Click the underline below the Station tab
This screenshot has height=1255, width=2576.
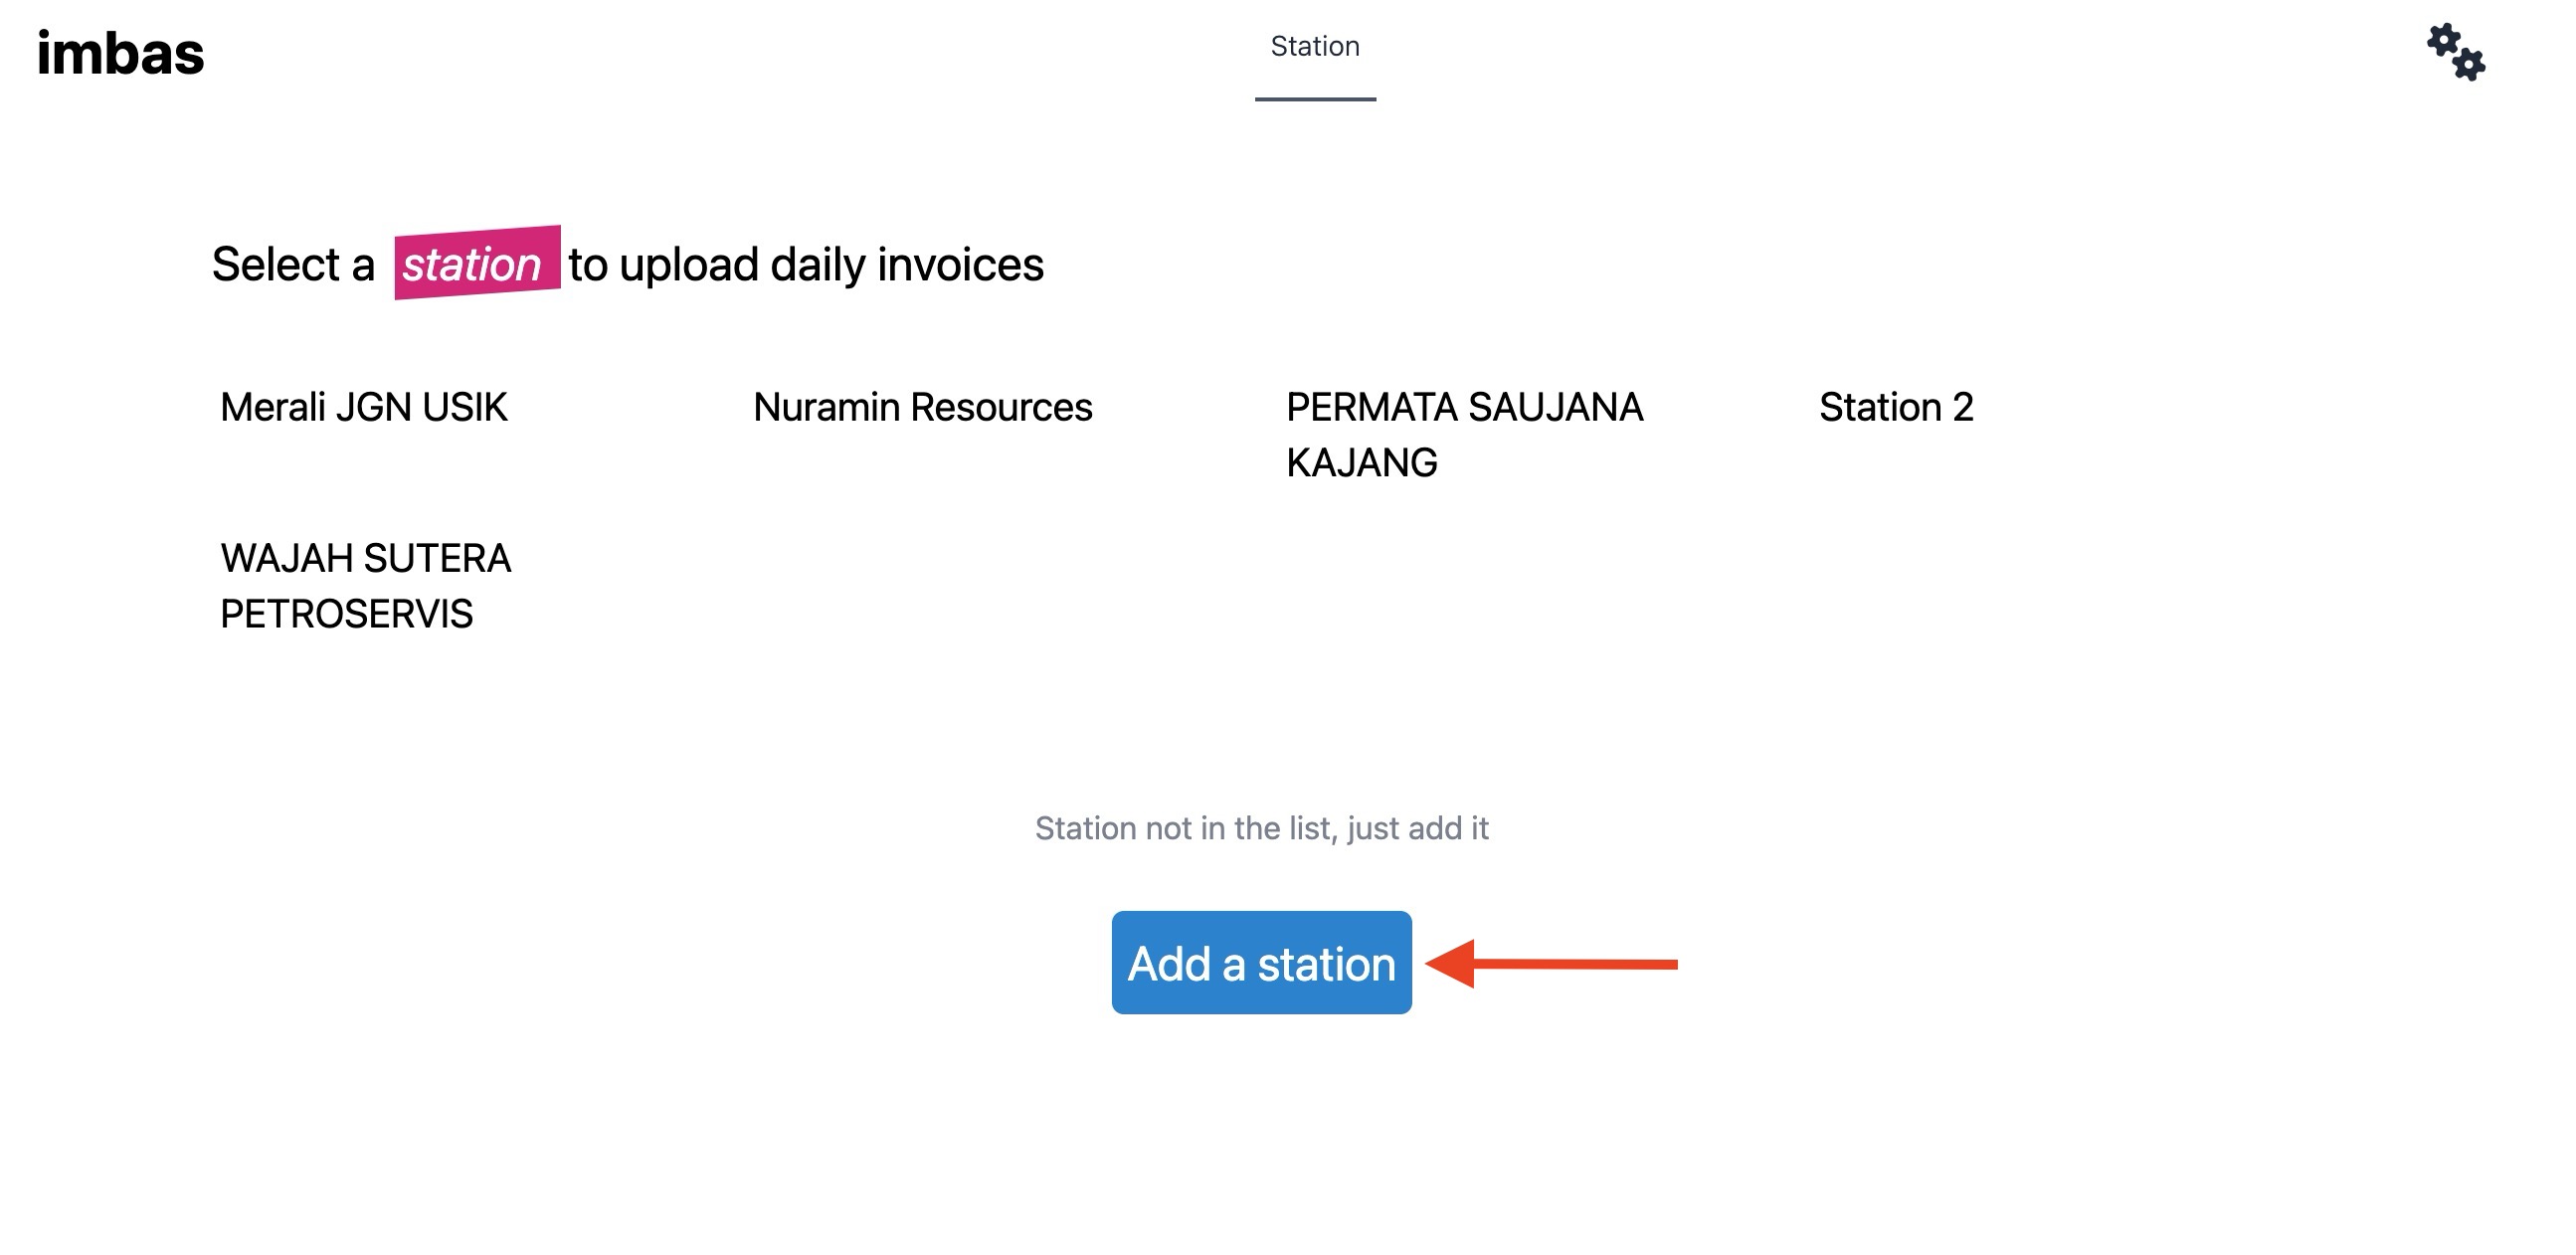coord(1314,99)
